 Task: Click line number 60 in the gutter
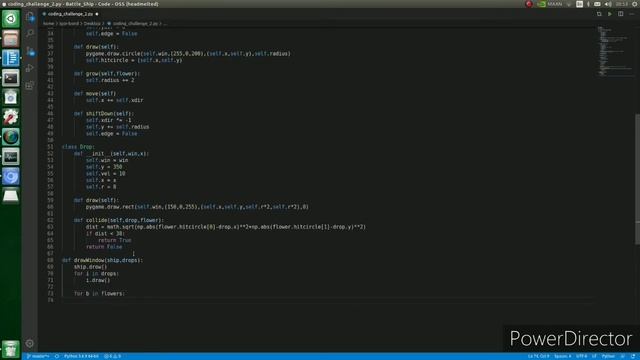(x=50, y=207)
